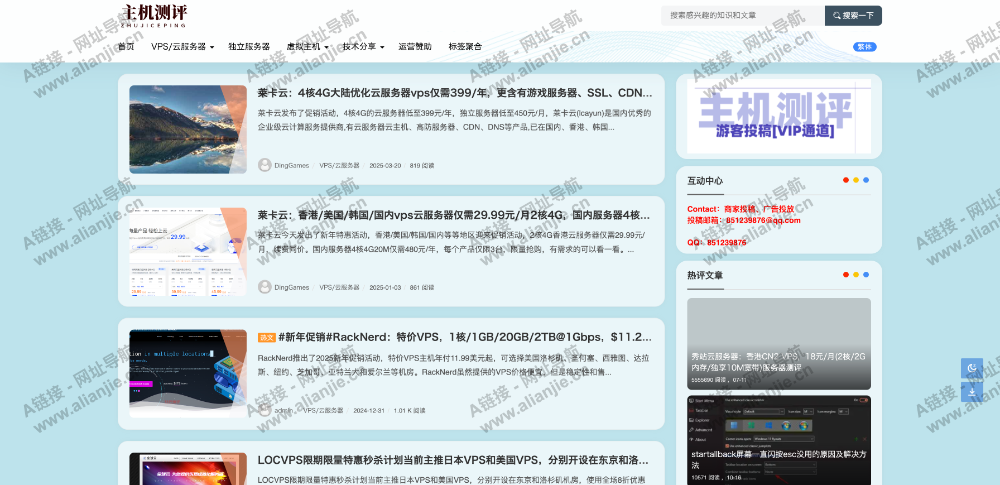This screenshot has height=485, width=1000.
Task: Click the date 2025-03-20 on first post
Action: click(385, 165)
